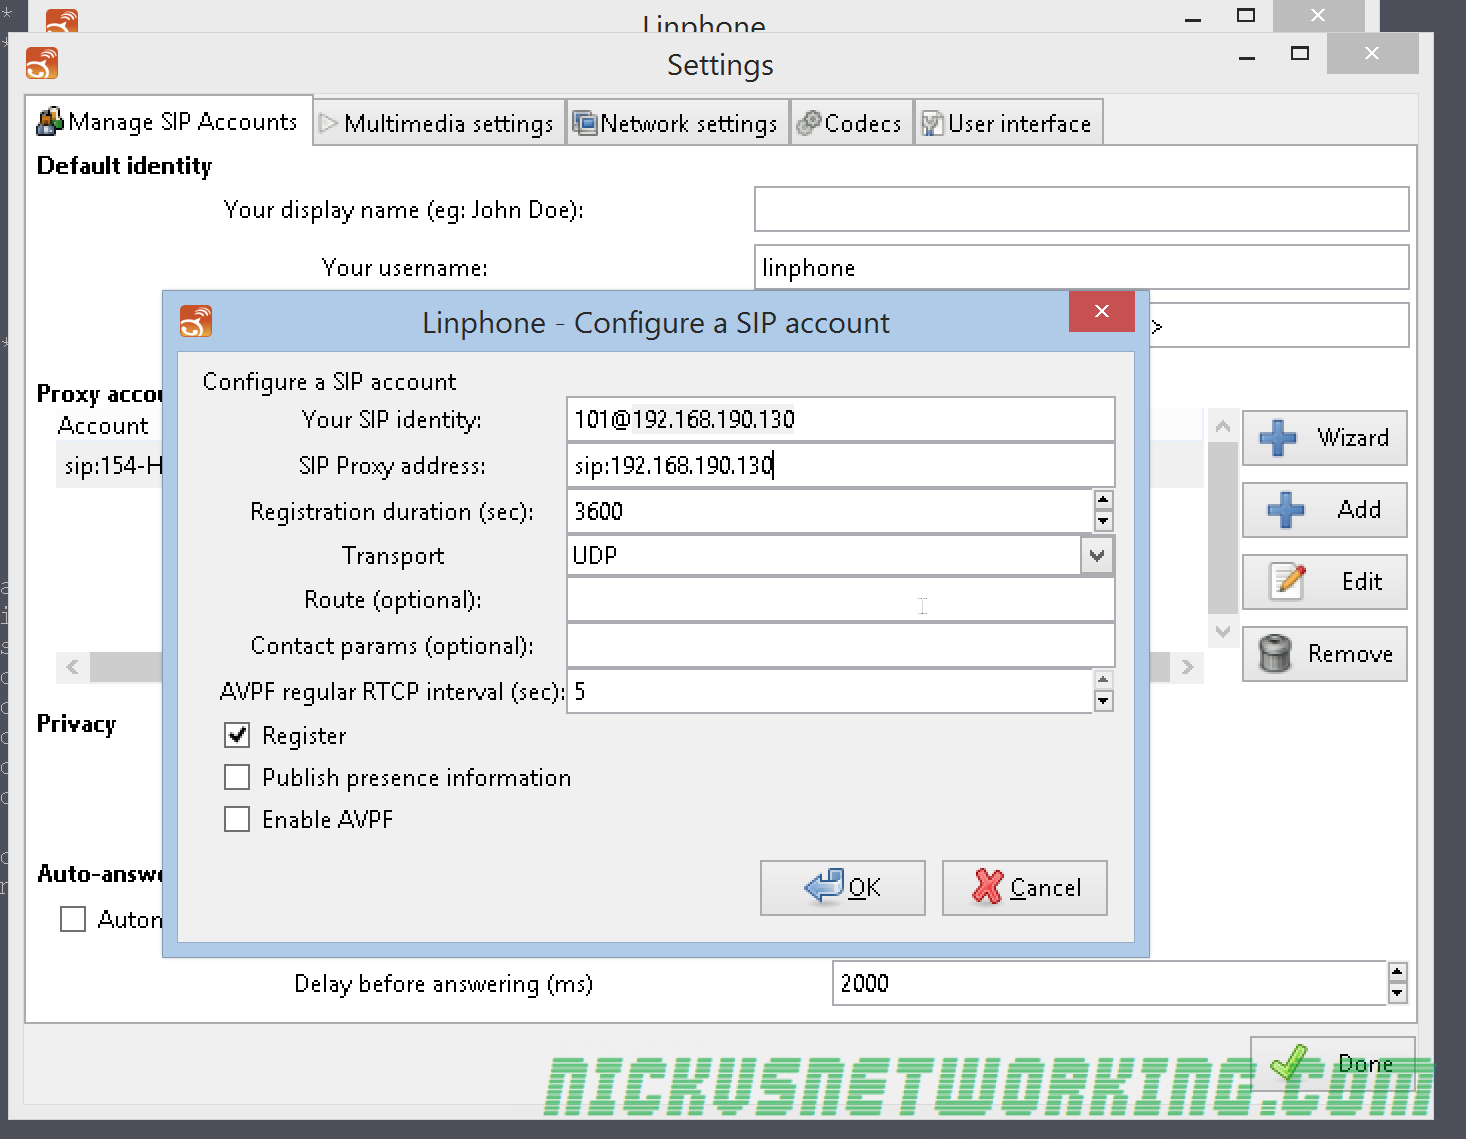Click the Your display name field
This screenshot has height=1139, width=1466.
(1082, 209)
